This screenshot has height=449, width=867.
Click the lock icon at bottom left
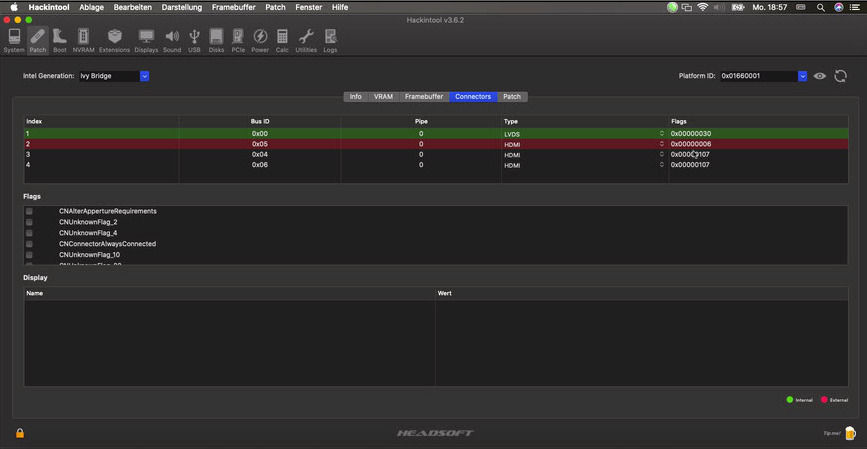[20, 433]
